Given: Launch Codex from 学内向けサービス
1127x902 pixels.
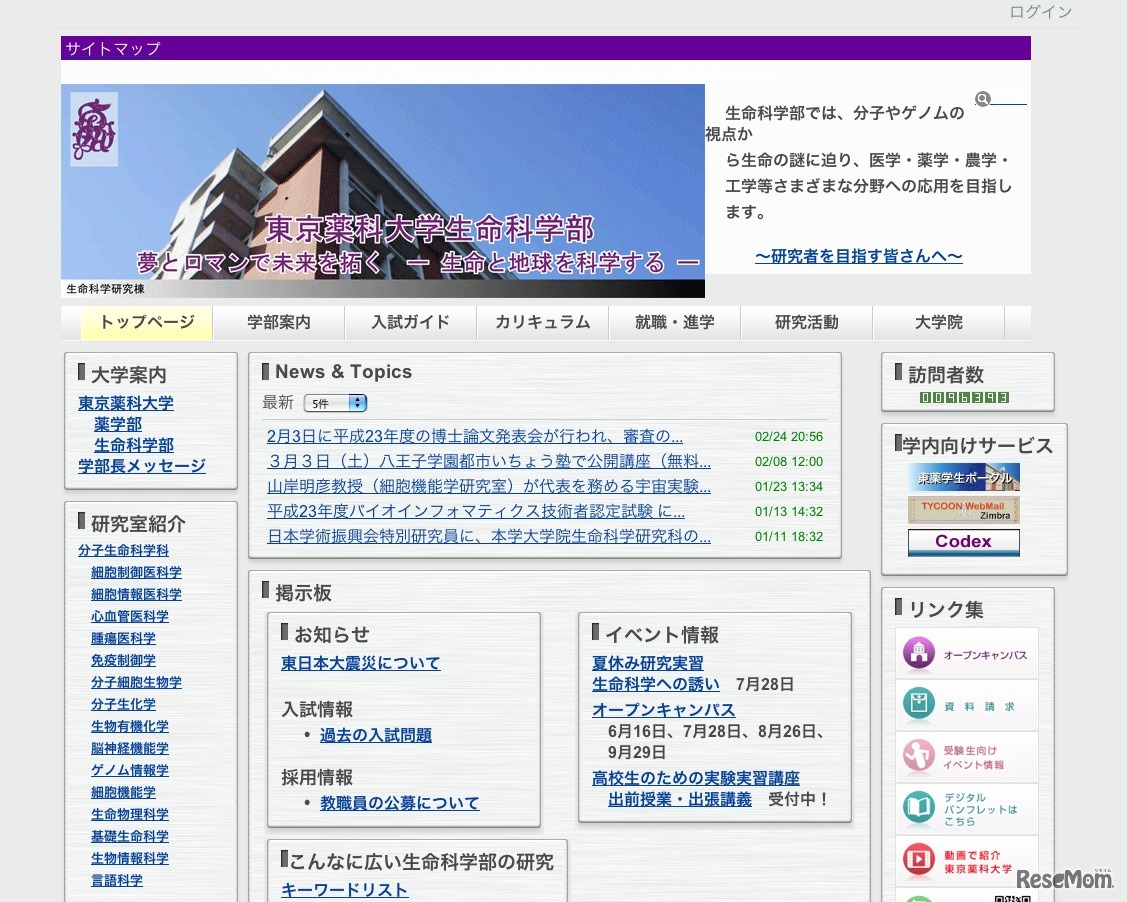Looking at the screenshot, I should pyautogui.click(x=962, y=542).
